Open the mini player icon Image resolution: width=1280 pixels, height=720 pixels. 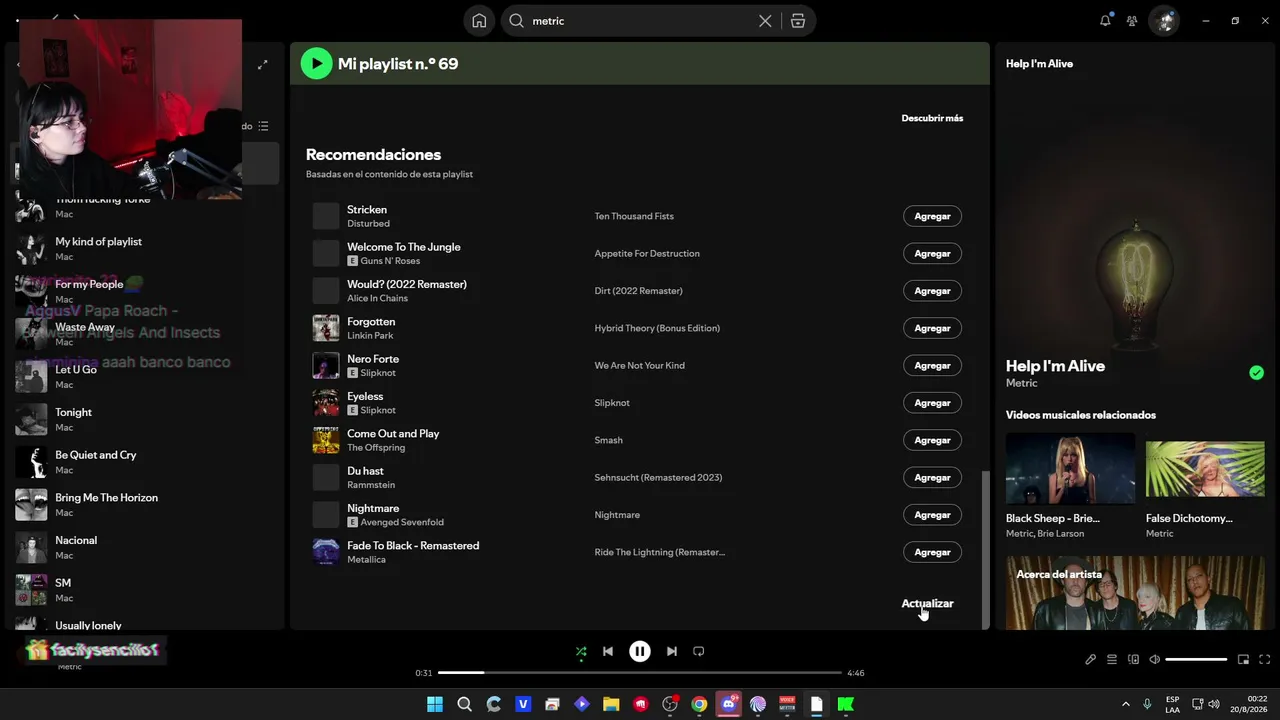pyautogui.click(x=1243, y=660)
